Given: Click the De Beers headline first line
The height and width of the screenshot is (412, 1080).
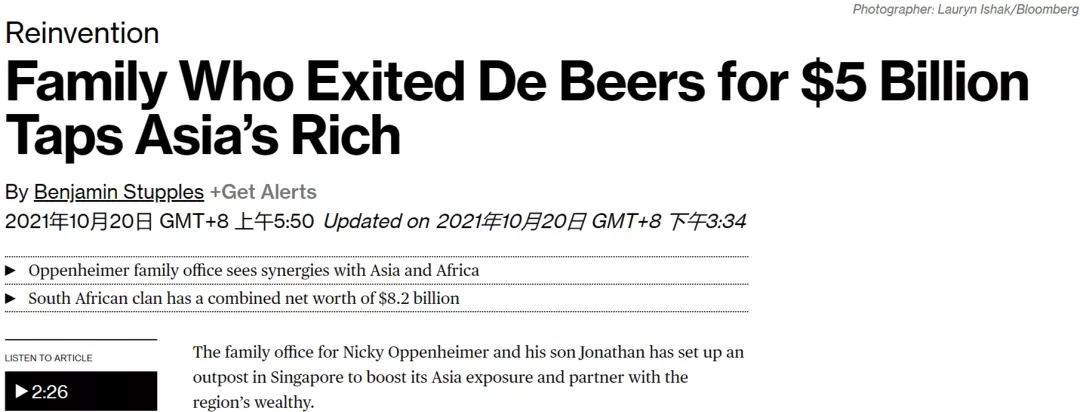Looking at the screenshot, I should pyautogui.click(x=517, y=82).
